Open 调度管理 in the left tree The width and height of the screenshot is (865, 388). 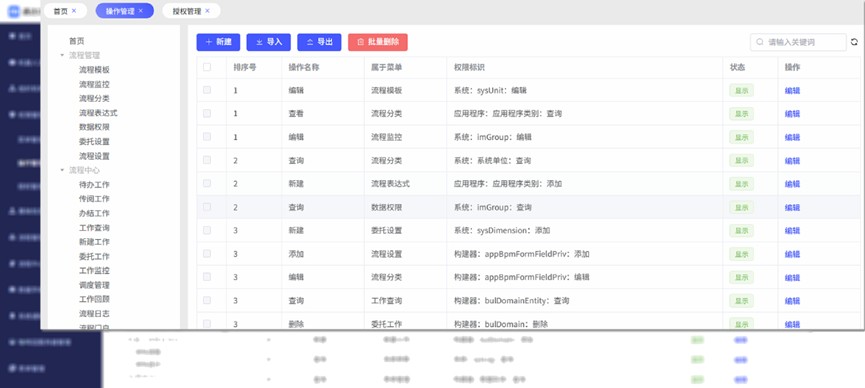(94, 285)
